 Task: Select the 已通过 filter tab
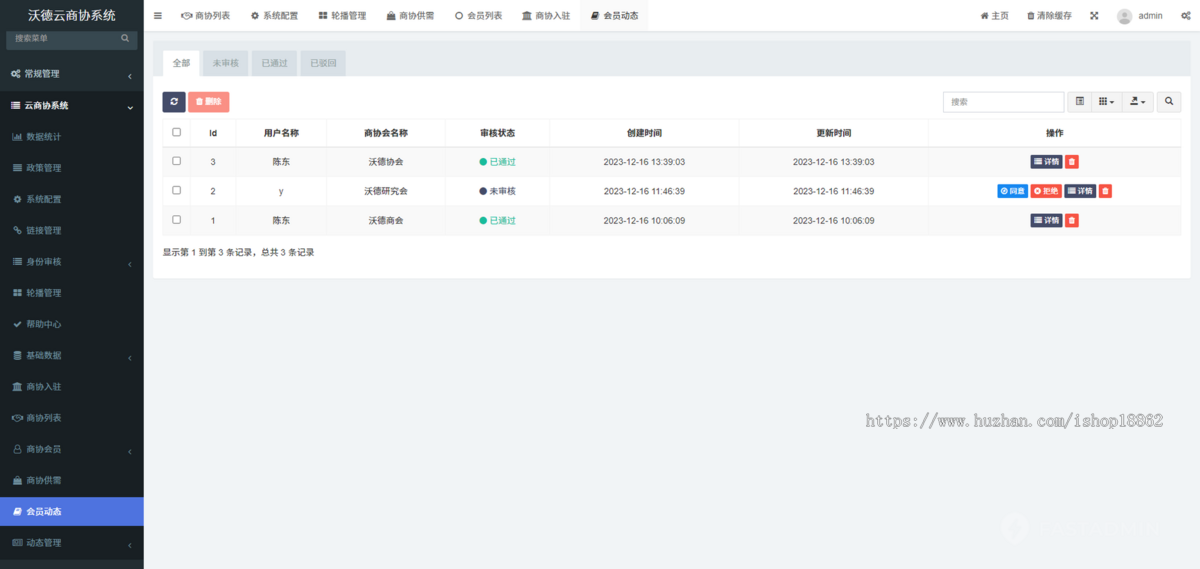point(274,63)
